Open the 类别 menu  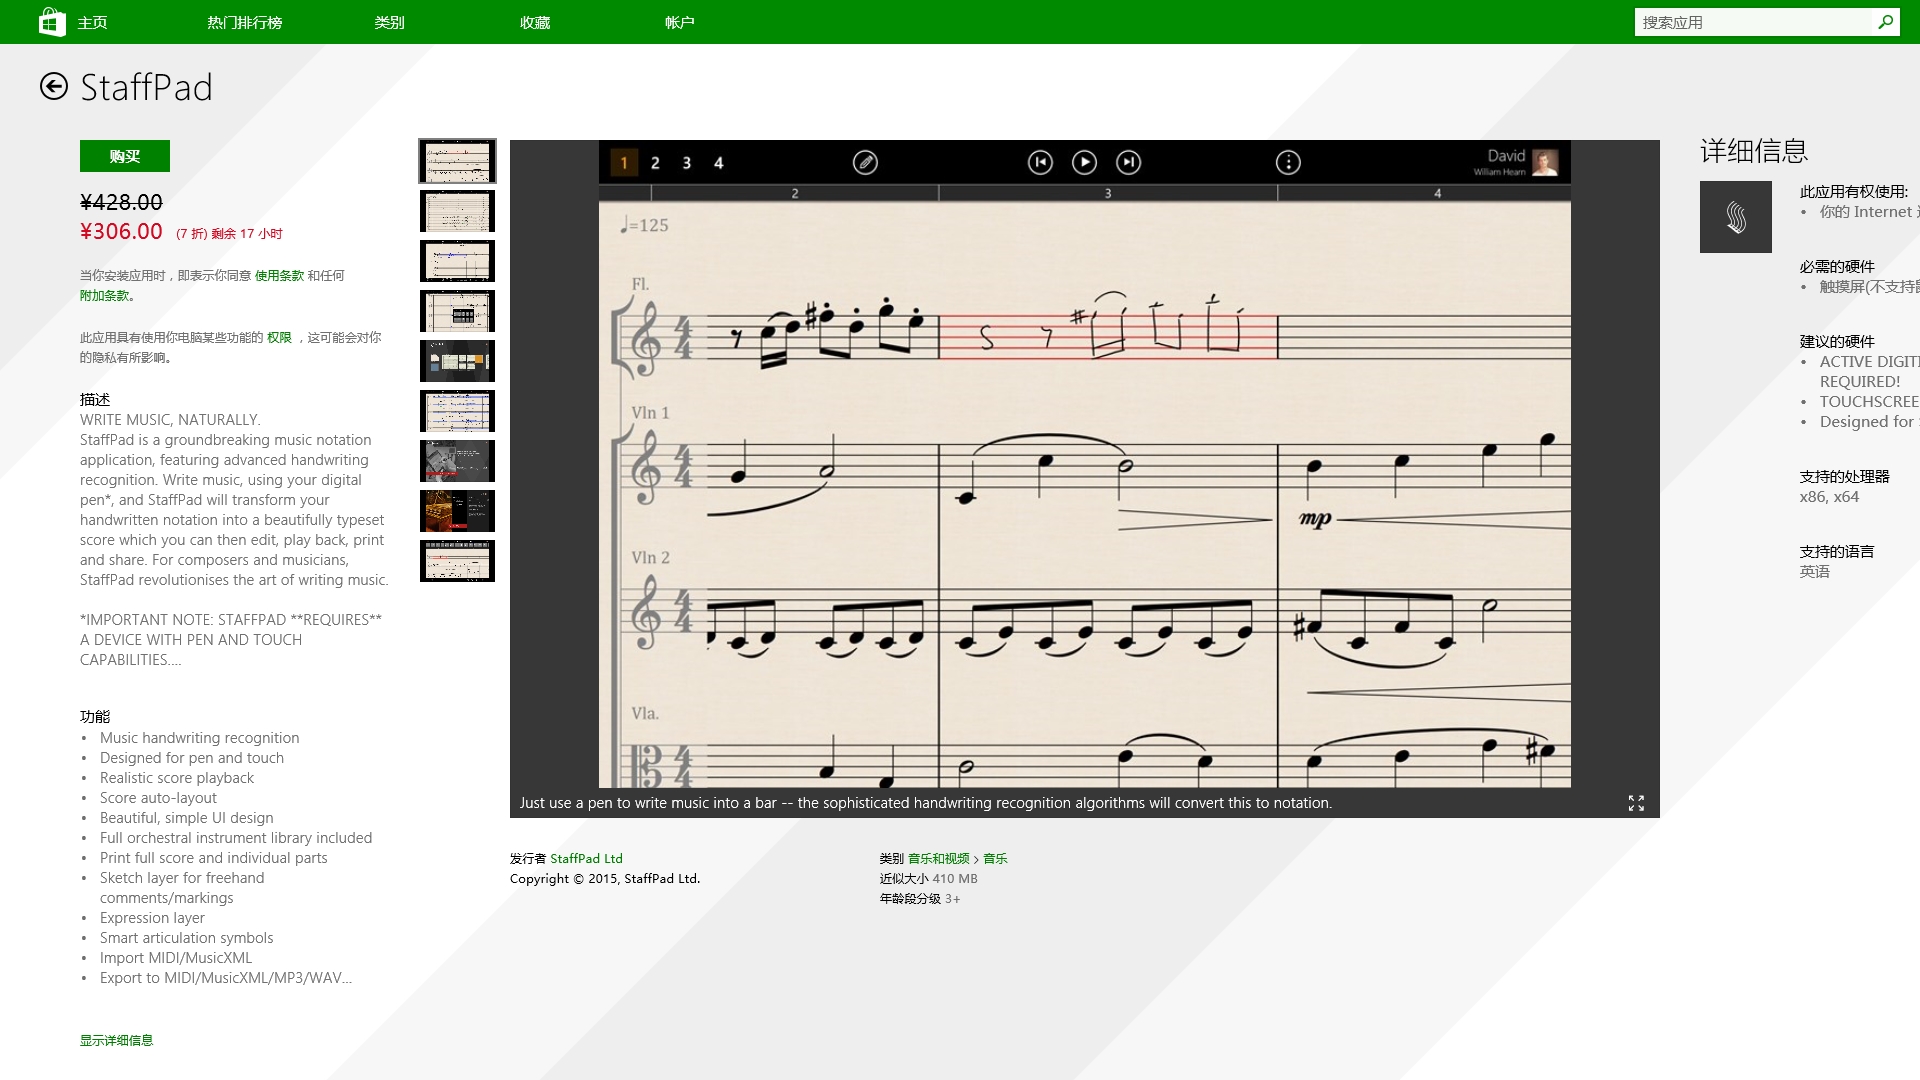point(390,22)
